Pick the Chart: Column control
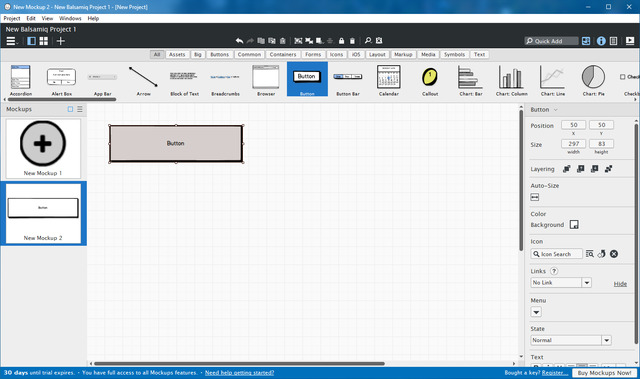 [x=511, y=80]
